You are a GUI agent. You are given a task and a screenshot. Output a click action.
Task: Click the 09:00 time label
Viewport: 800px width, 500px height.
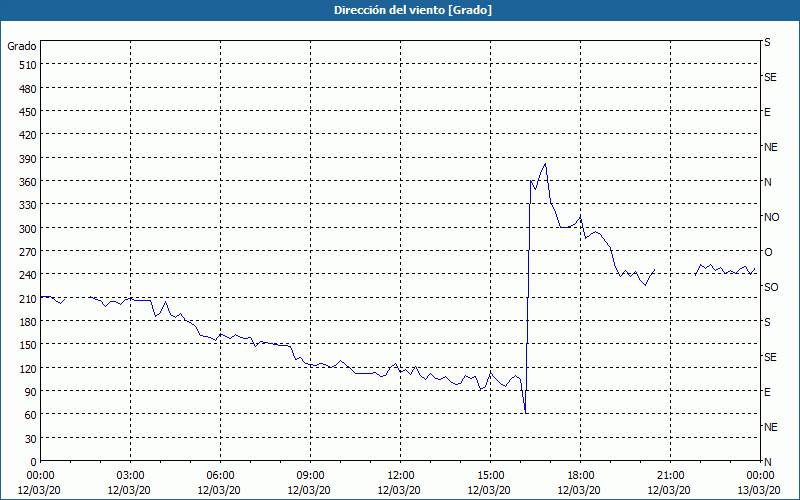click(x=310, y=476)
